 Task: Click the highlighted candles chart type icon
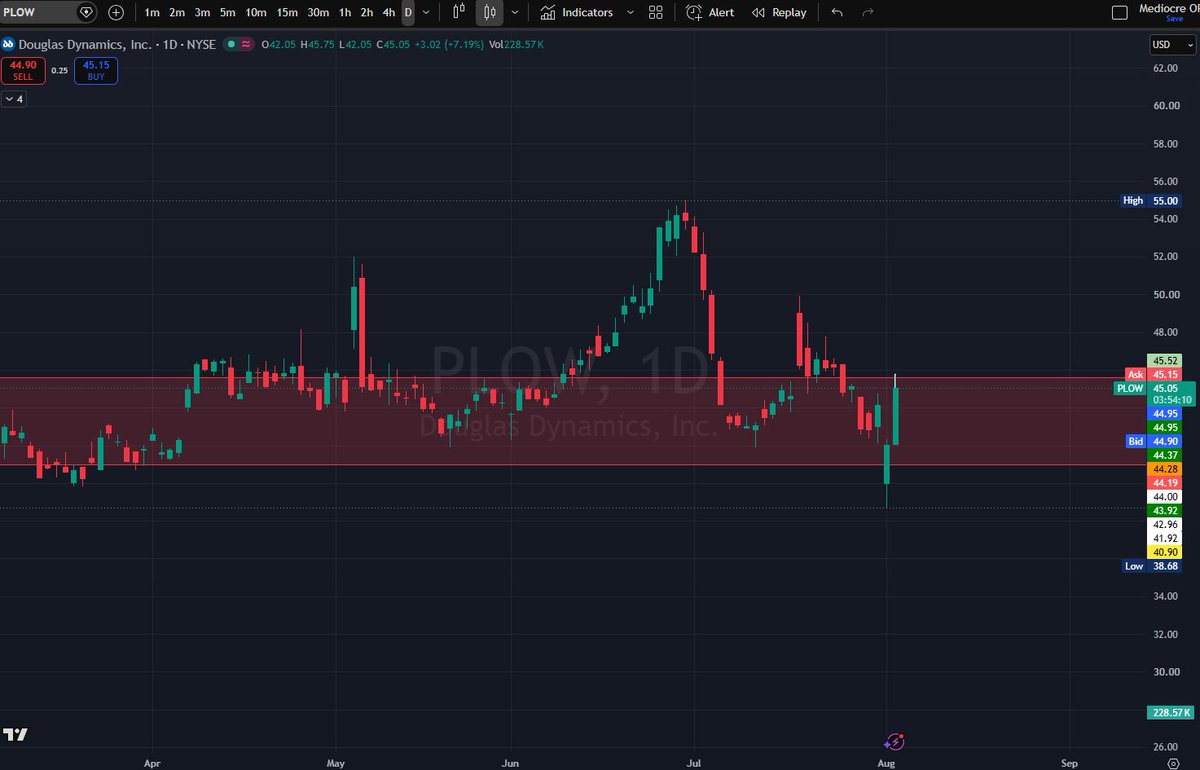click(x=490, y=12)
